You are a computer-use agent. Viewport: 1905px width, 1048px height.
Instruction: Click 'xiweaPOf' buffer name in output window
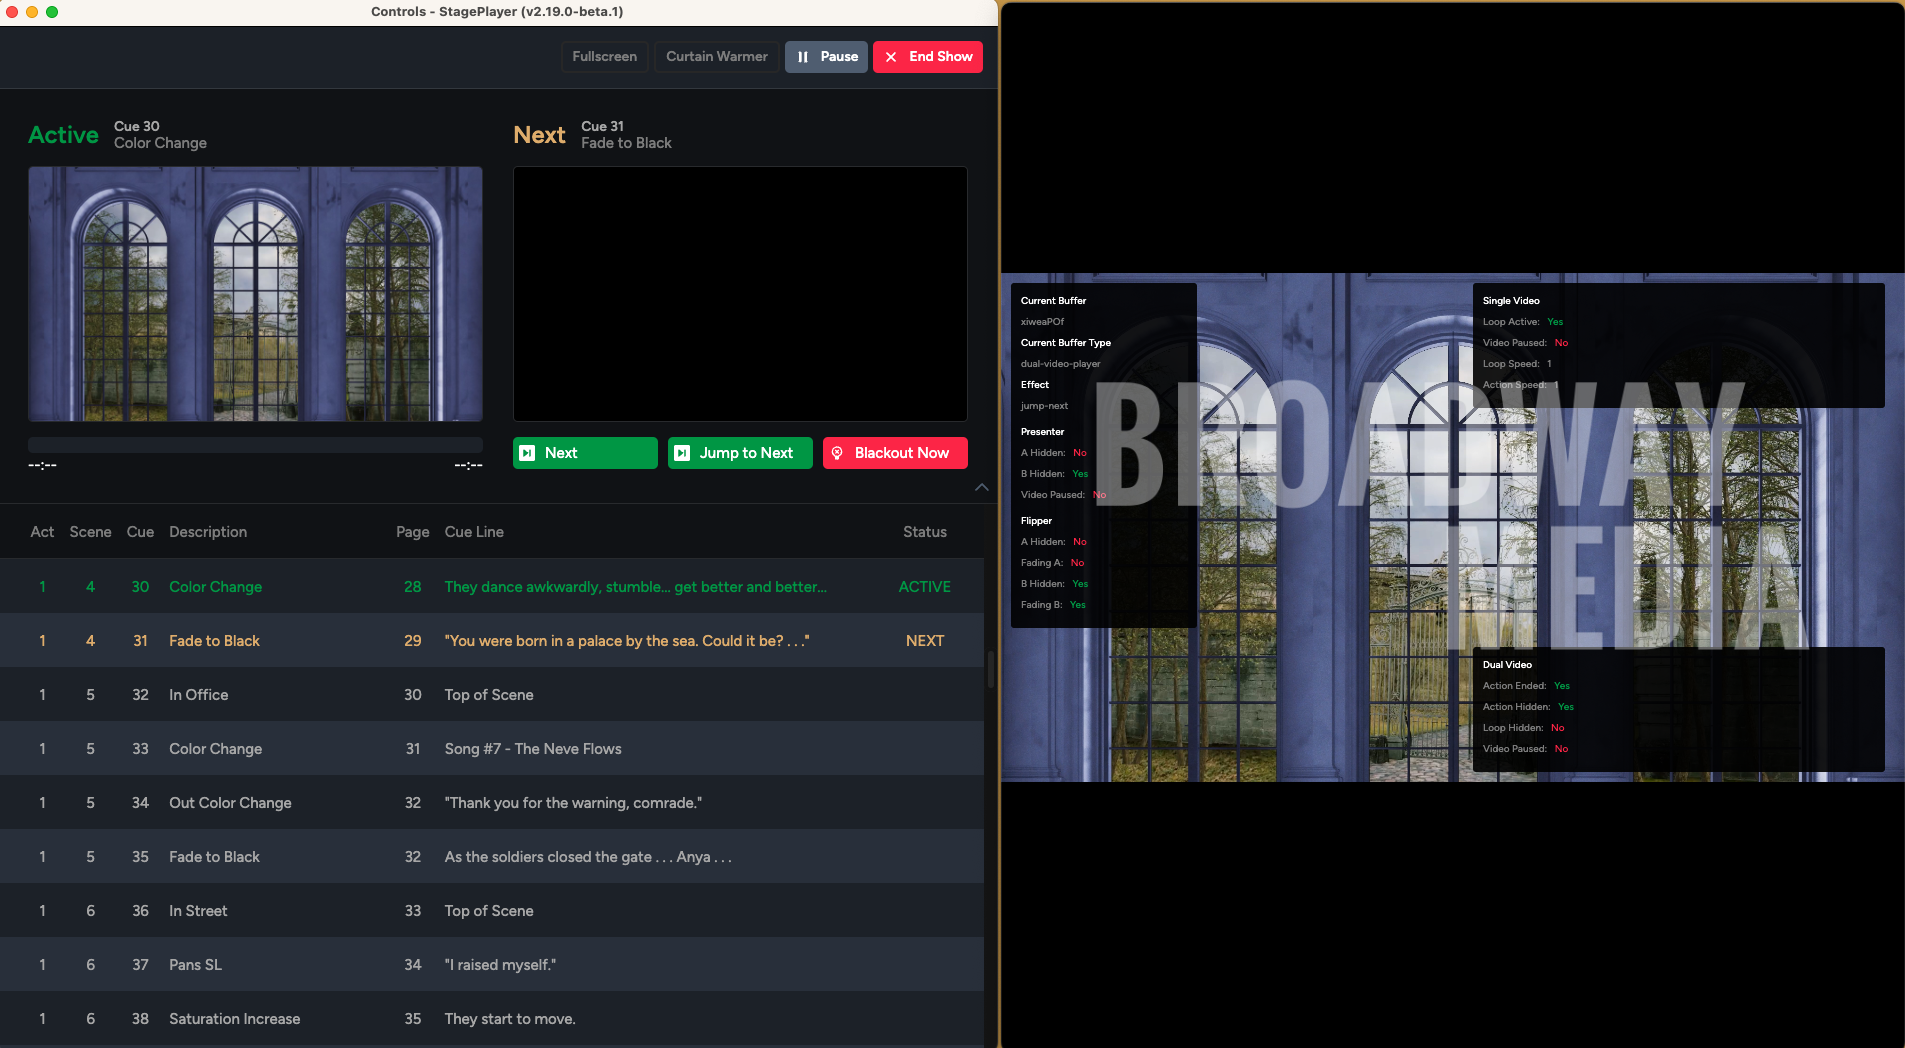pos(1042,322)
